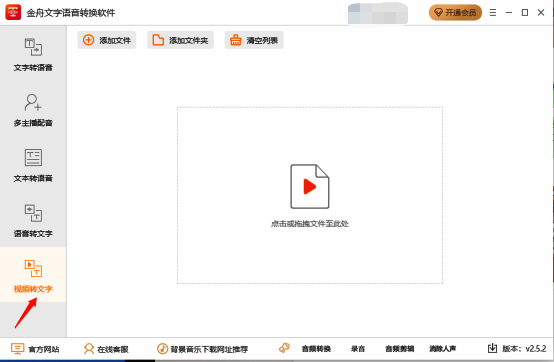Screen dimensions: 554x362
Task: Open 在线客服 support link
Action: tap(106, 349)
